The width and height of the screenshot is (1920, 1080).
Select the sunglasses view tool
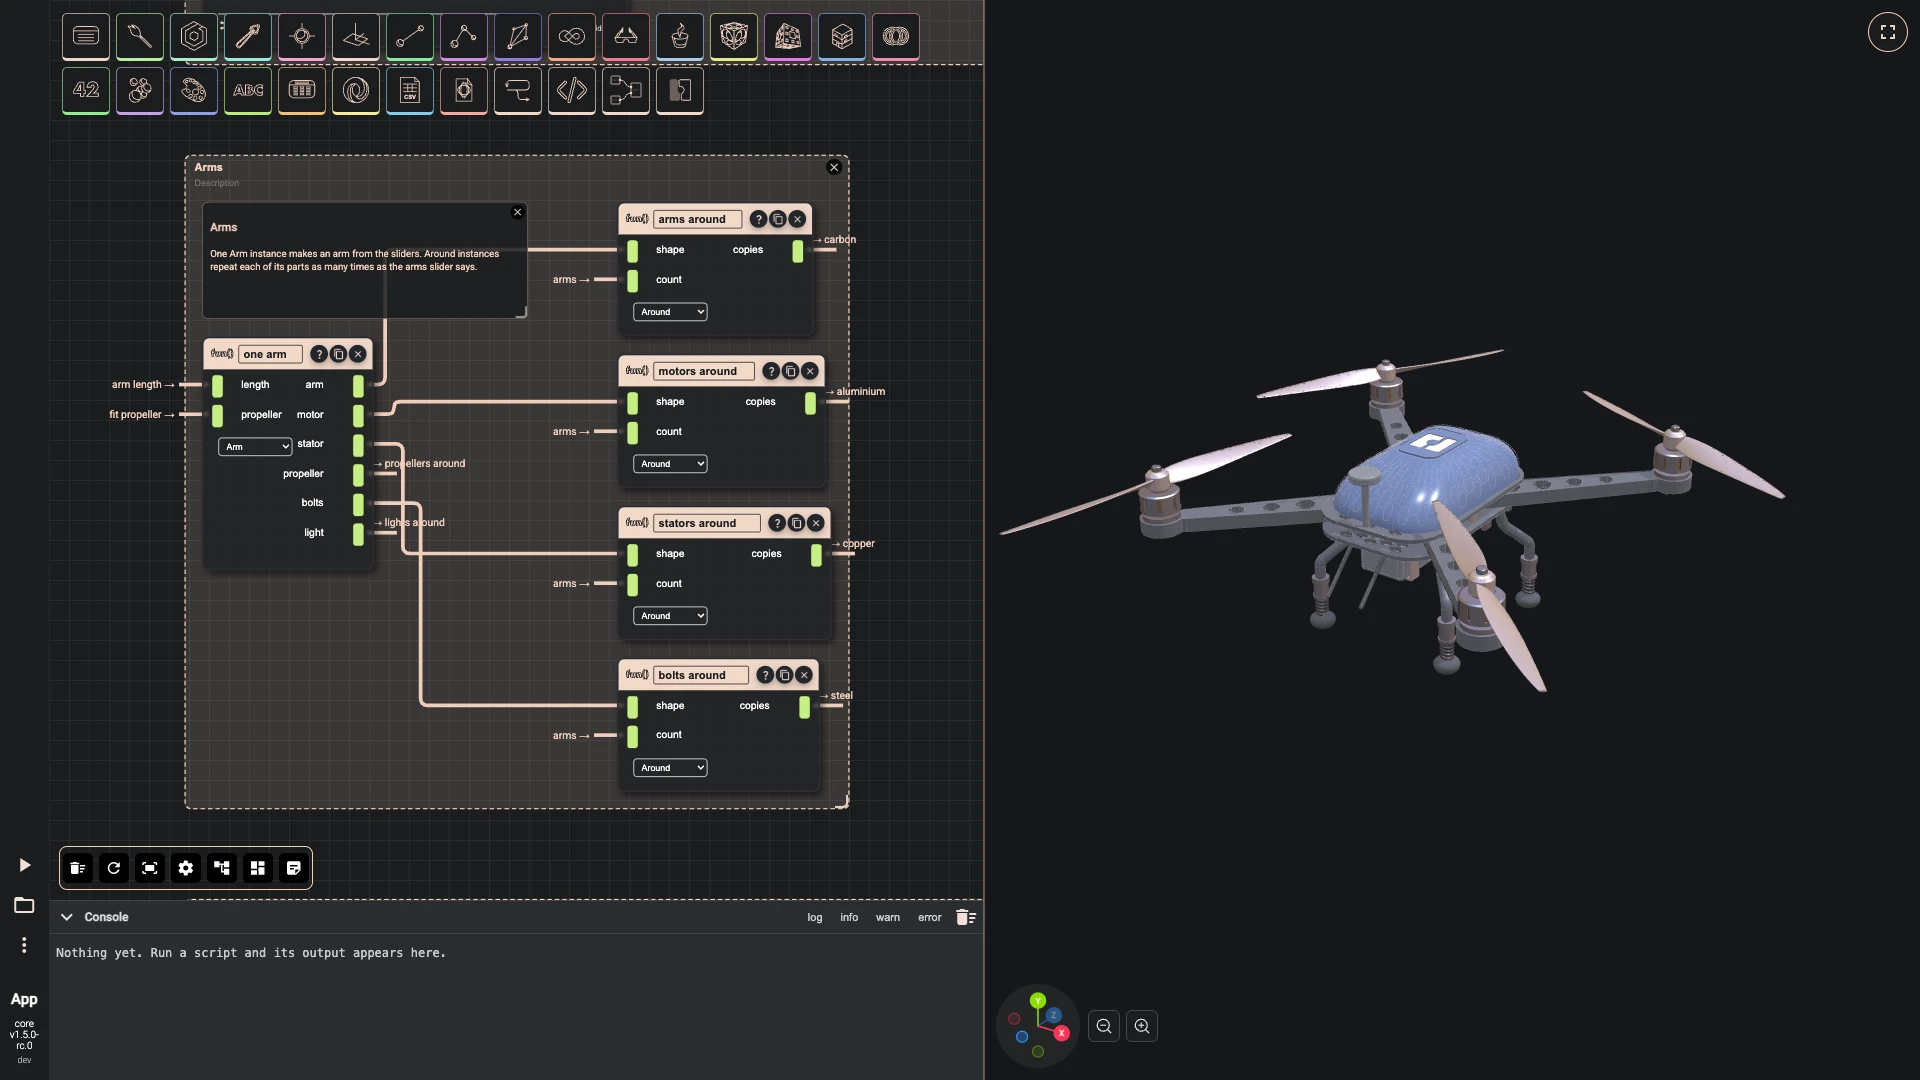click(x=626, y=37)
